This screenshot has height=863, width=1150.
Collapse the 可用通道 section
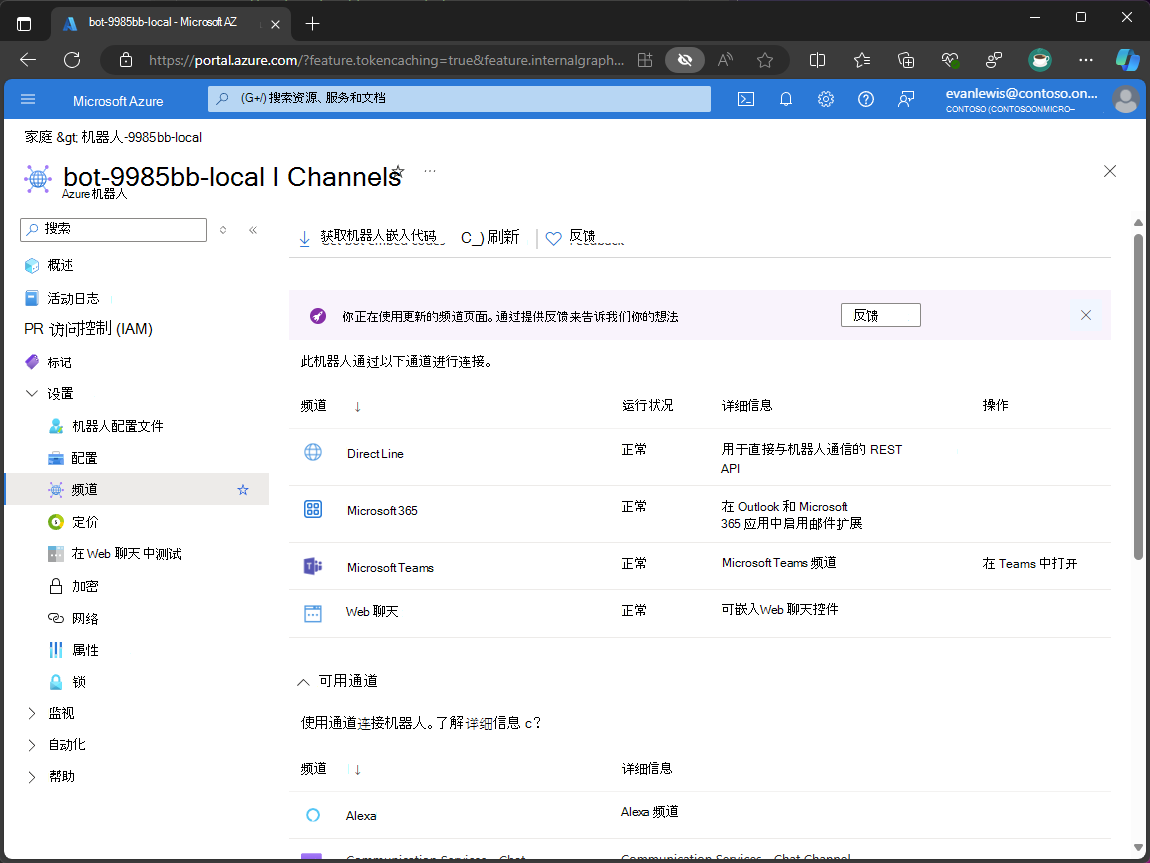click(303, 682)
